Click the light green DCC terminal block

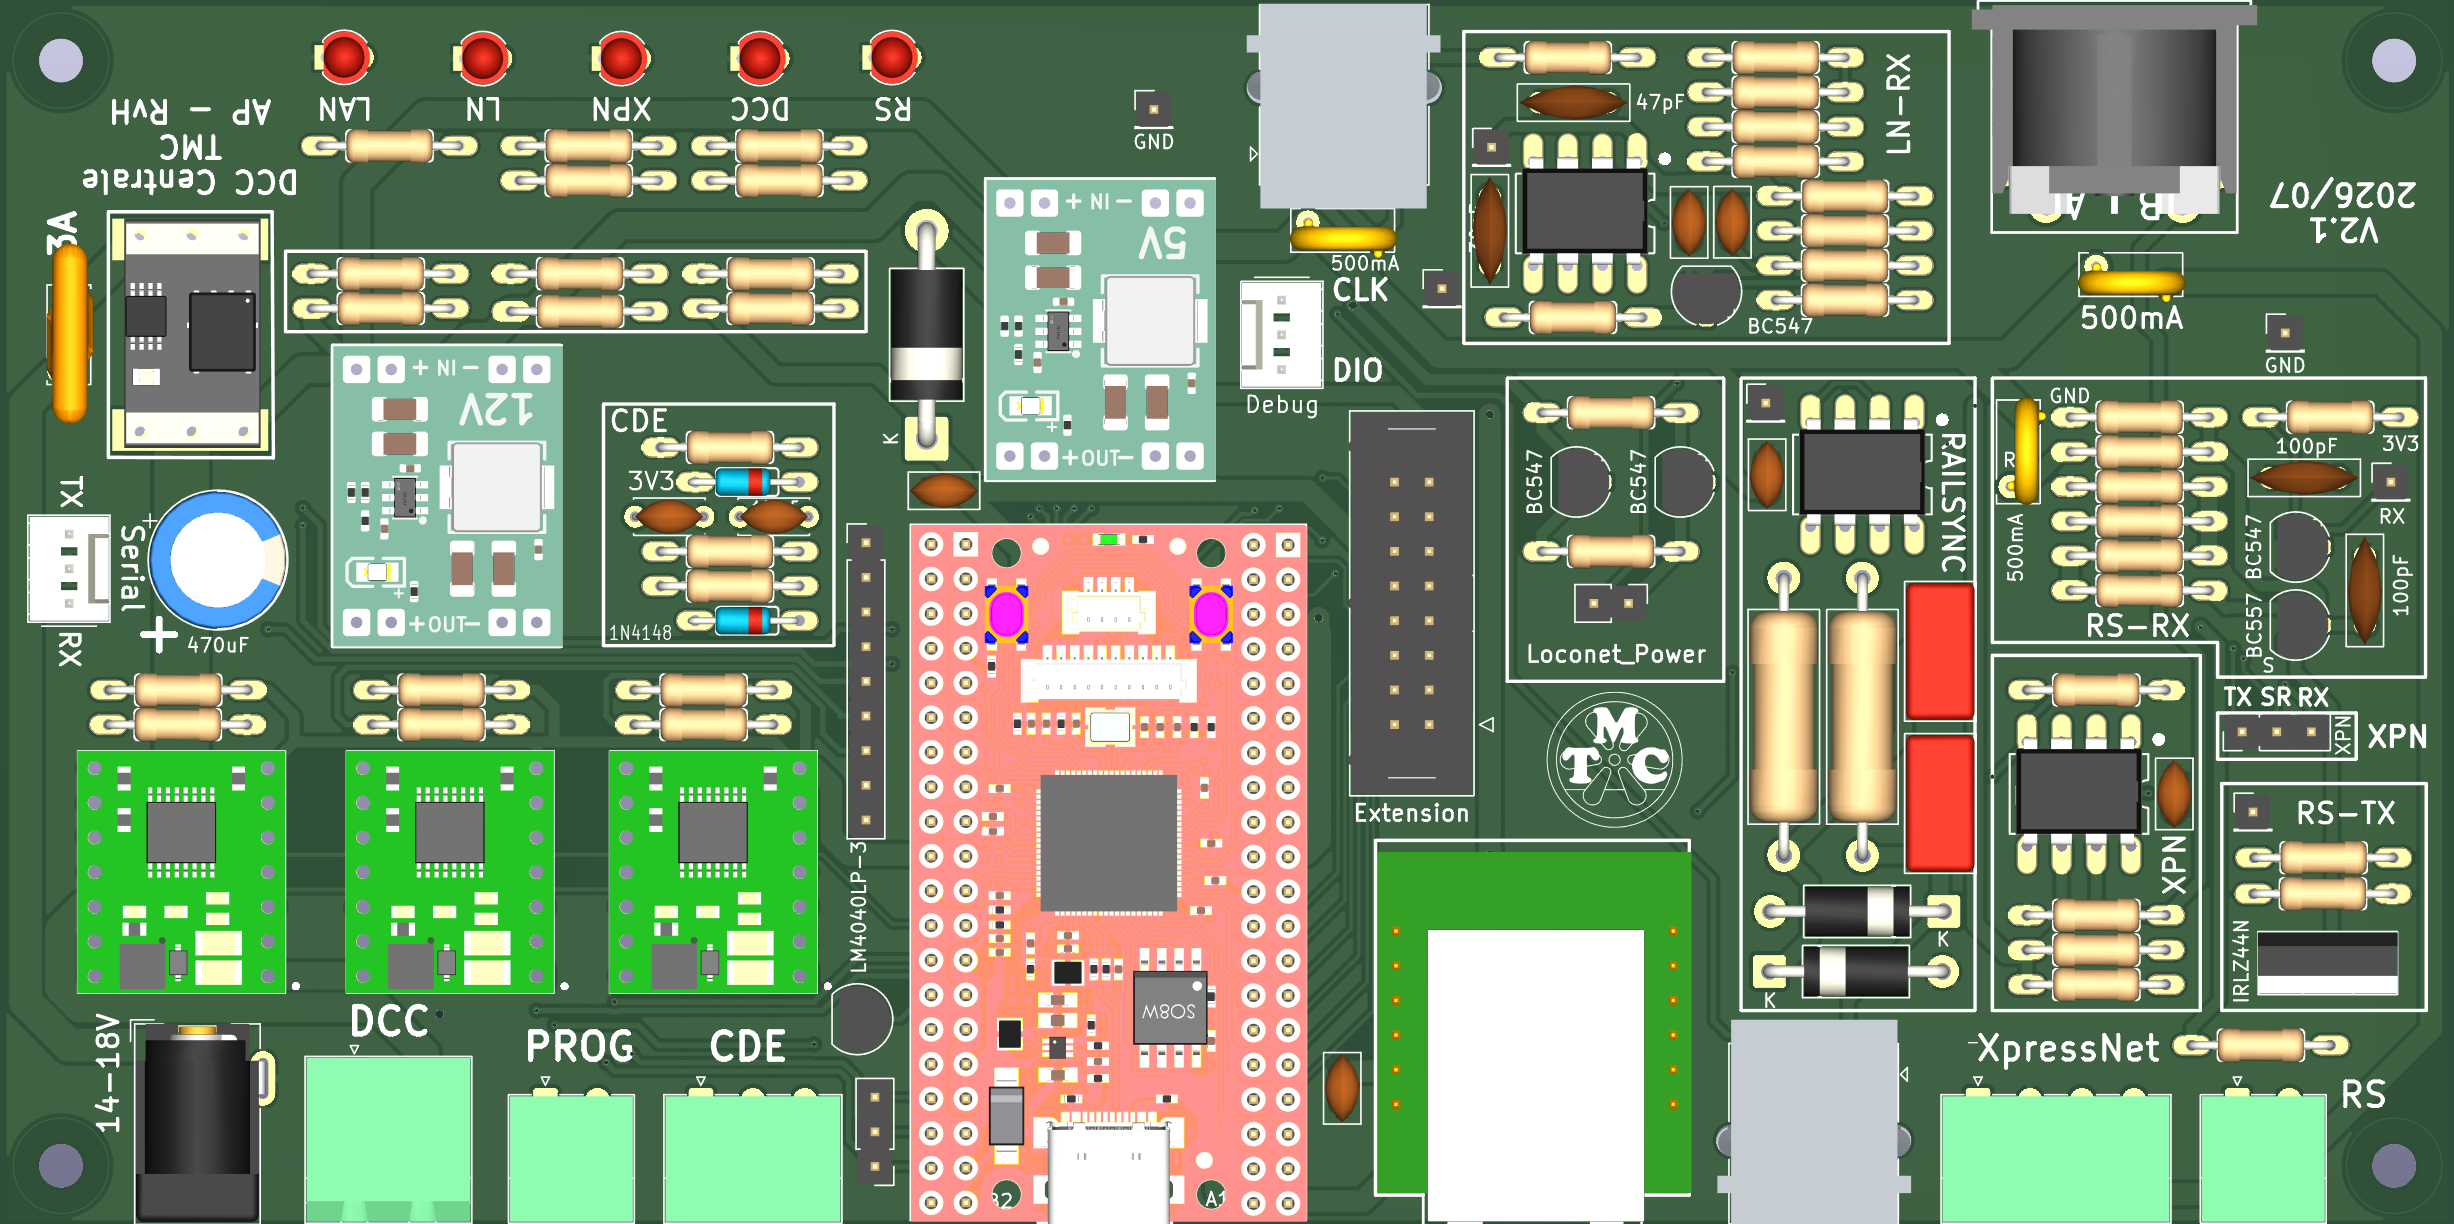[x=388, y=1139]
